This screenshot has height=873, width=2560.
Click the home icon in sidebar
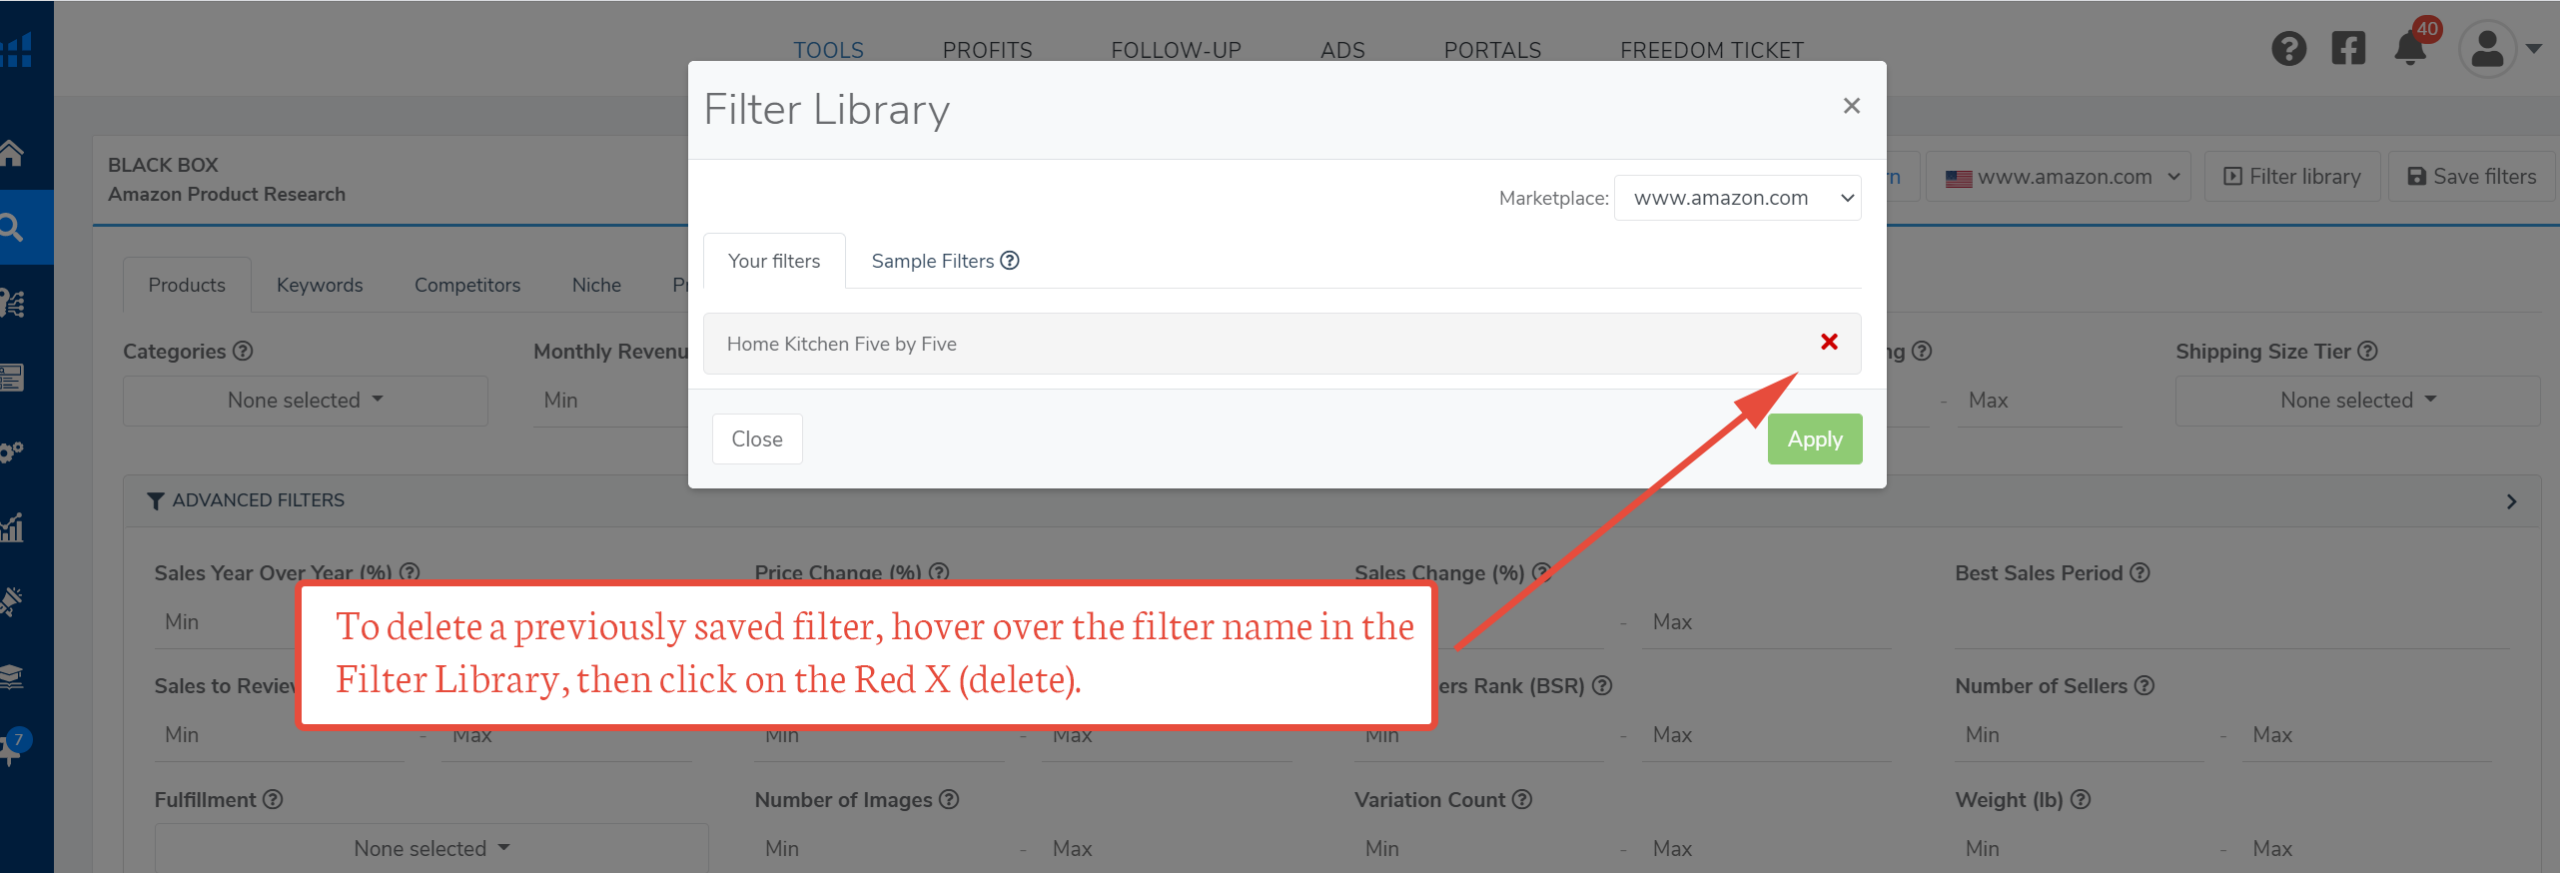[x=12, y=153]
